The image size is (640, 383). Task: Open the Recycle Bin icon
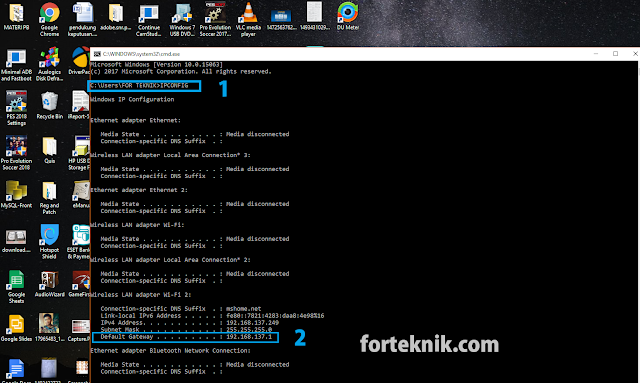(x=49, y=105)
